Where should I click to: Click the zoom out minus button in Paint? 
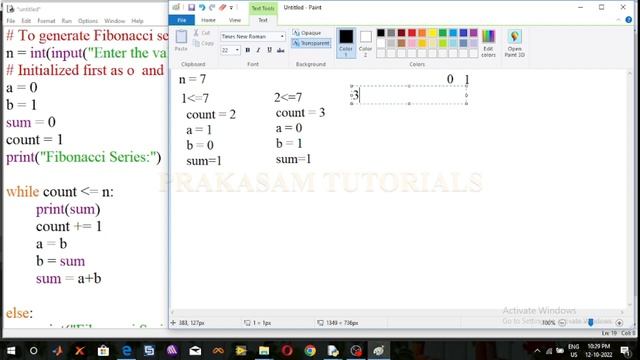pyautogui.click(x=562, y=322)
